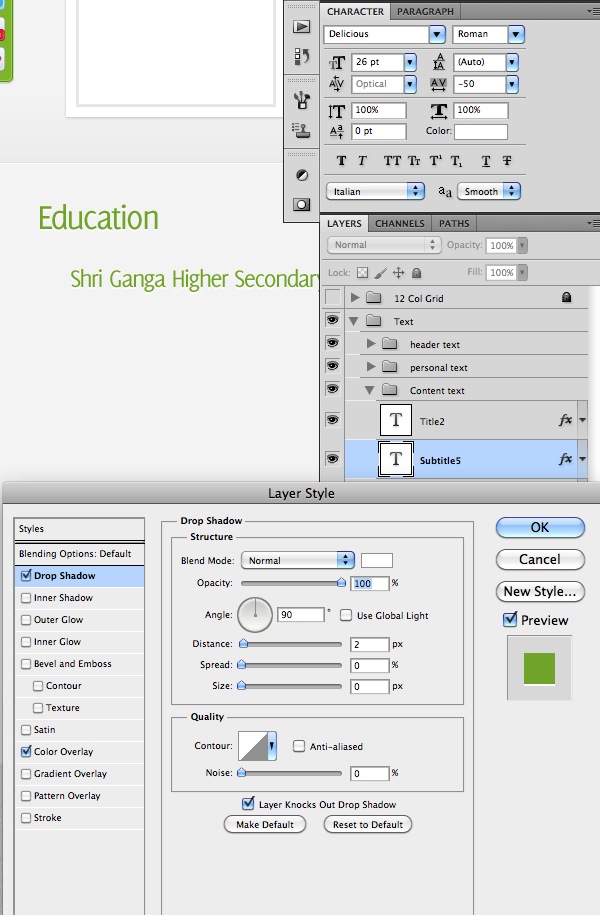The width and height of the screenshot is (600, 915).
Task: Click the Faux Bold style icon
Action: tap(341, 160)
